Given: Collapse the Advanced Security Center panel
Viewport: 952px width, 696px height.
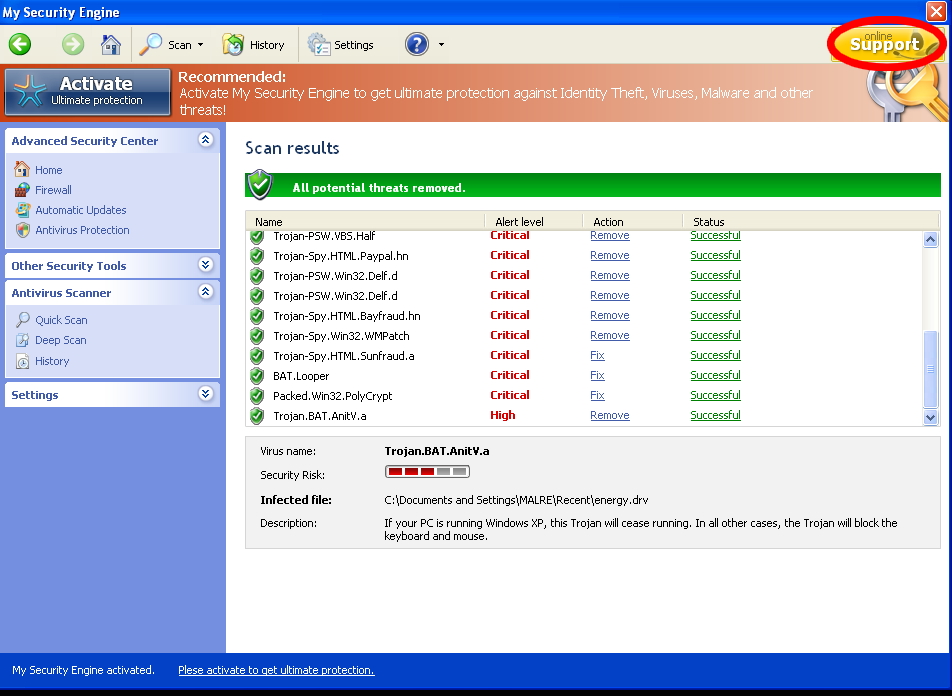Looking at the screenshot, I should (205, 140).
